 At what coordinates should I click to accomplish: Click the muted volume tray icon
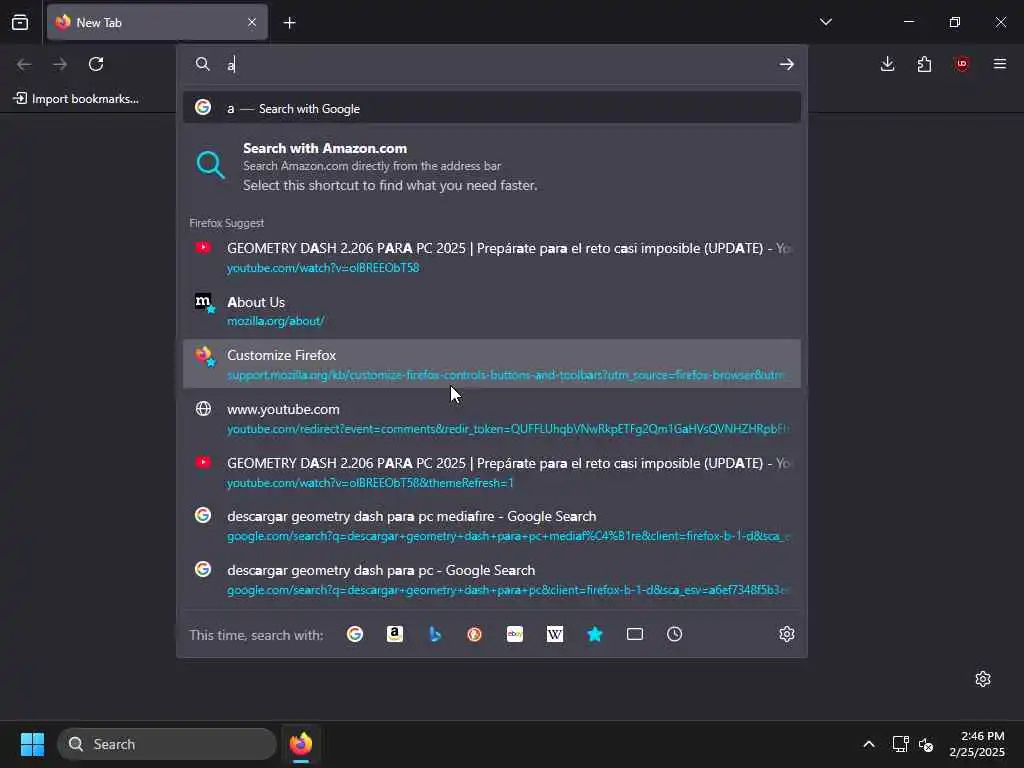pyautogui.click(x=926, y=744)
